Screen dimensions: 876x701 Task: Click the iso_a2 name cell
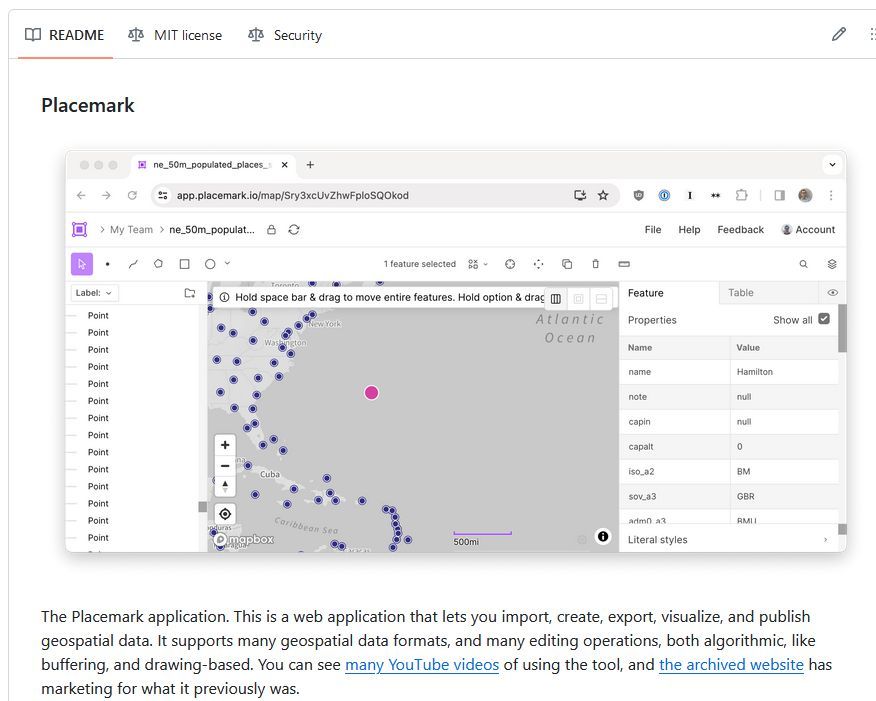pos(675,471)
